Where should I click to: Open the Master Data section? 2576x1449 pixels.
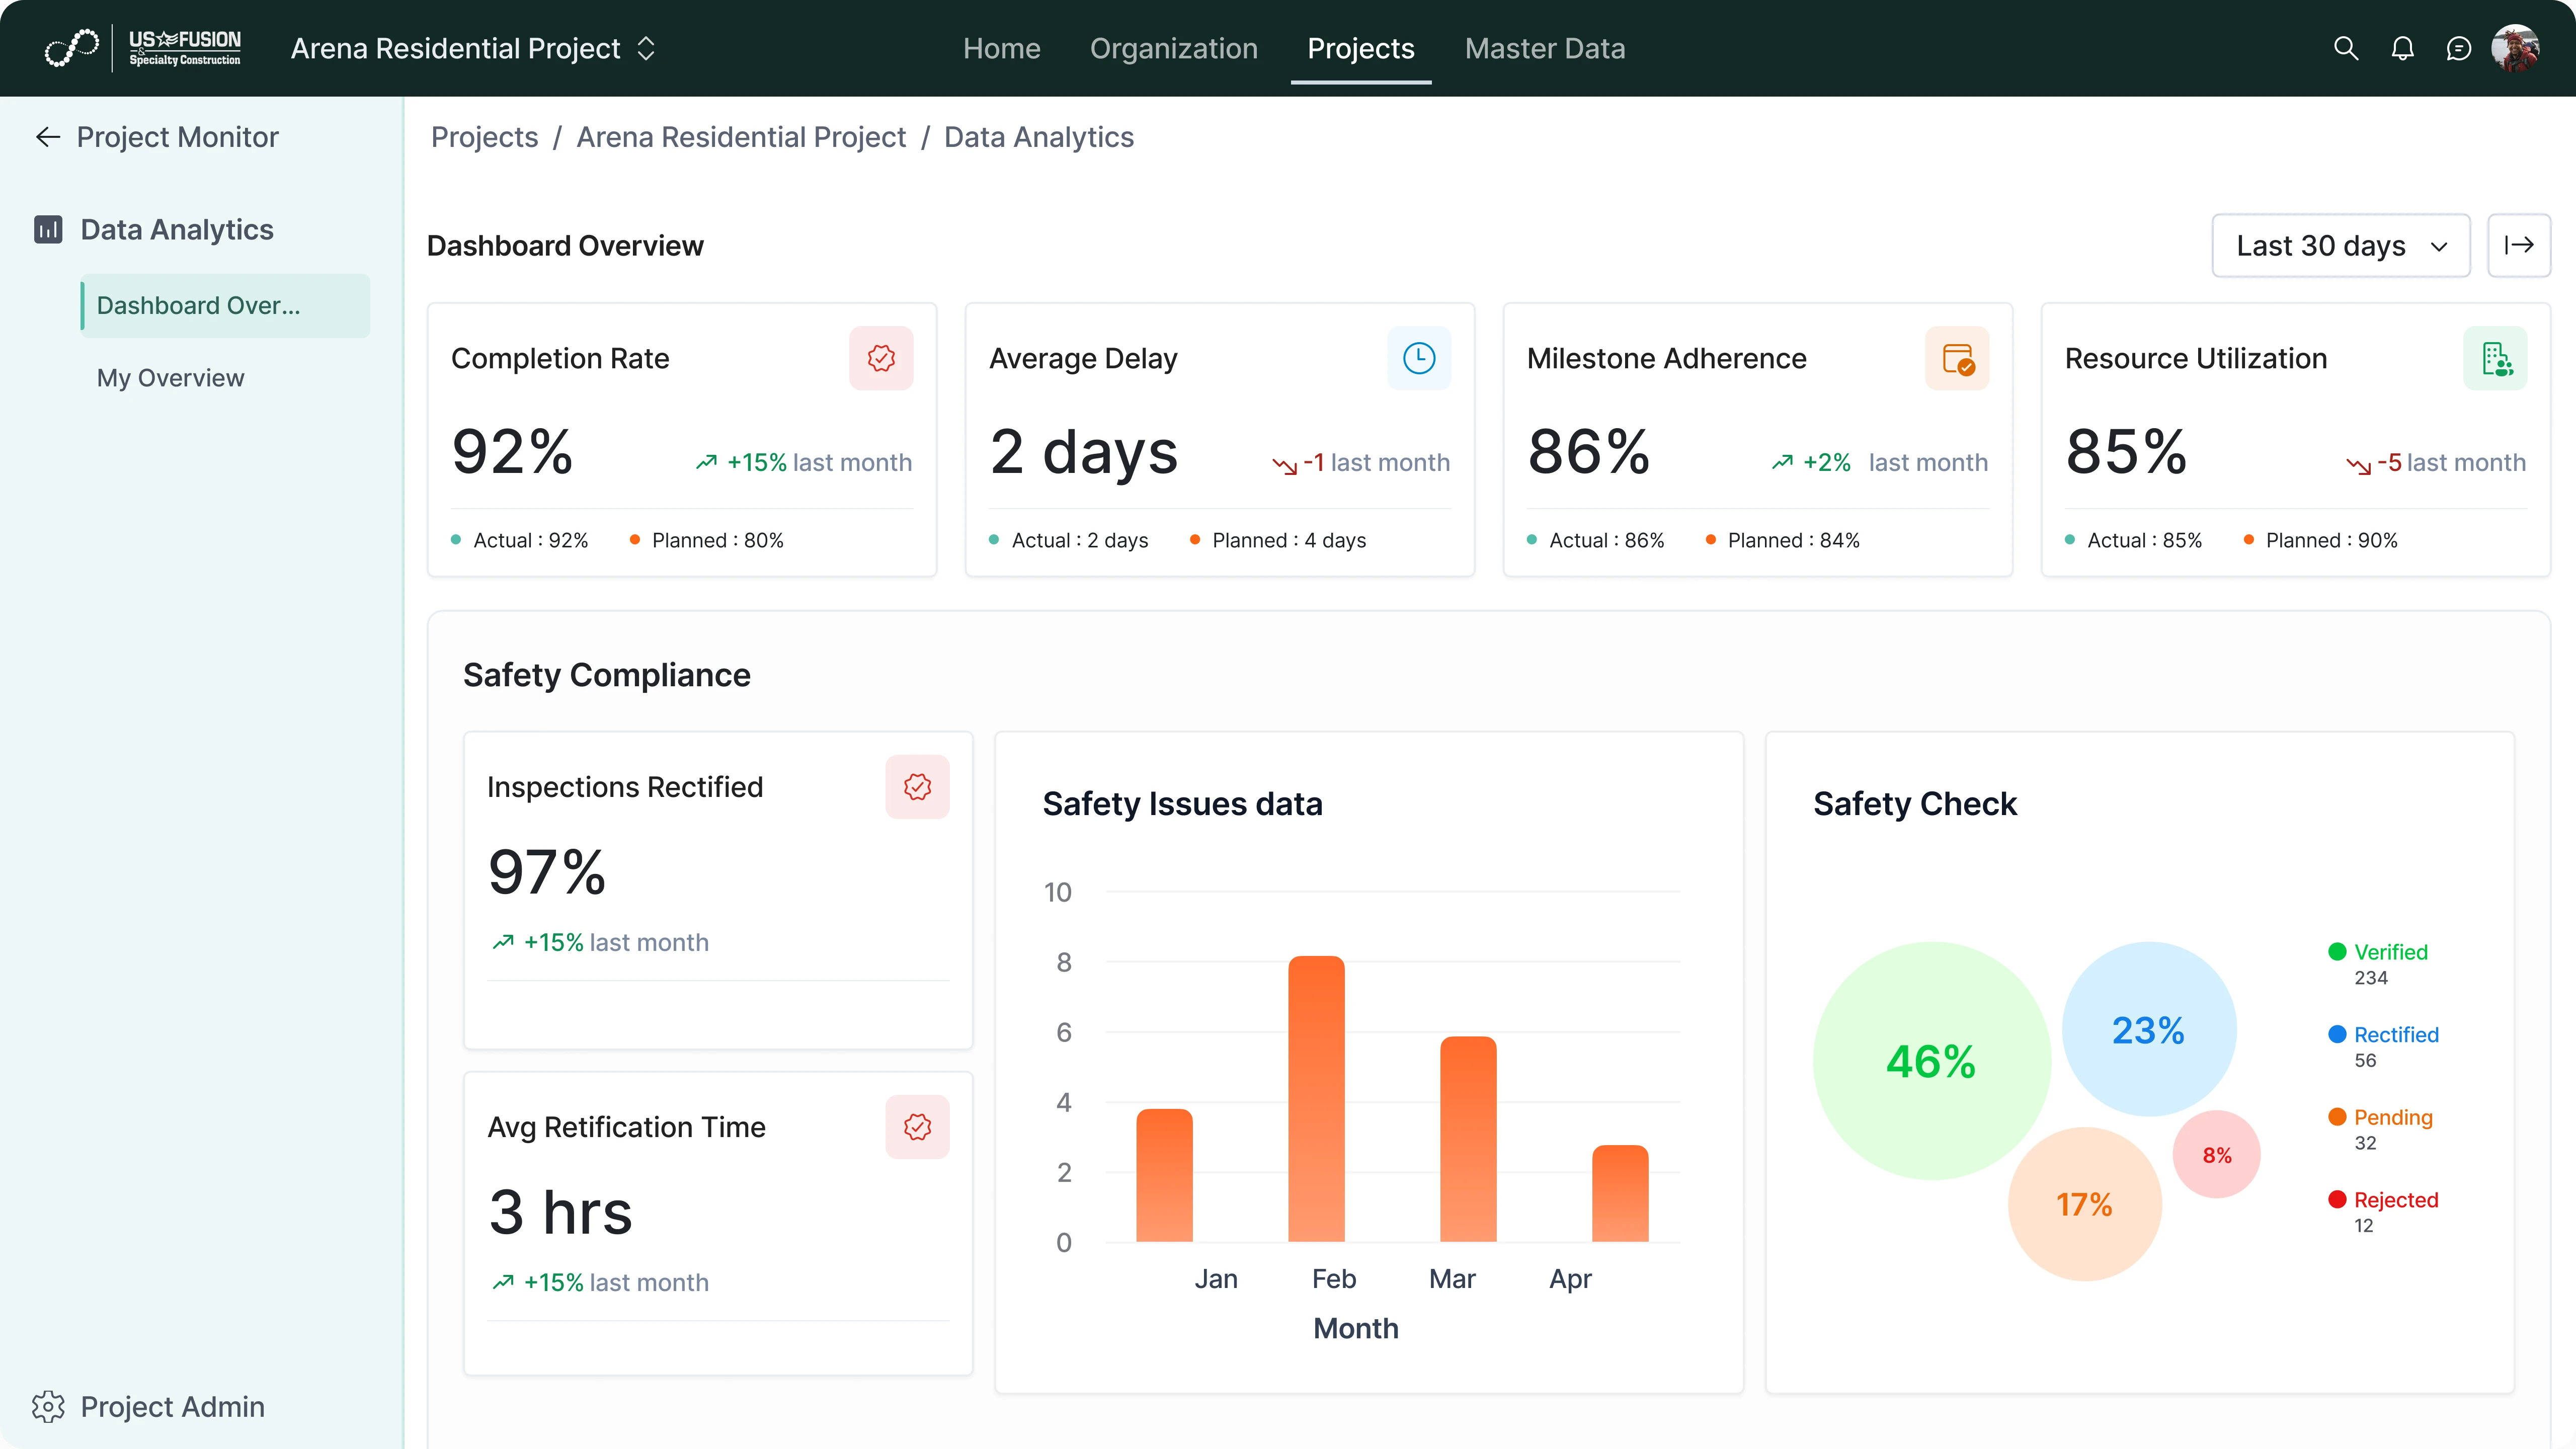coord(1544,48)
